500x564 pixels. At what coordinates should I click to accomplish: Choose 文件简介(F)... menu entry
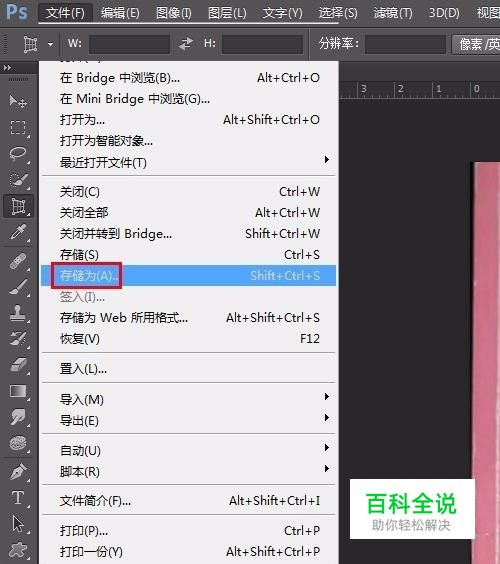click(189, 500)
